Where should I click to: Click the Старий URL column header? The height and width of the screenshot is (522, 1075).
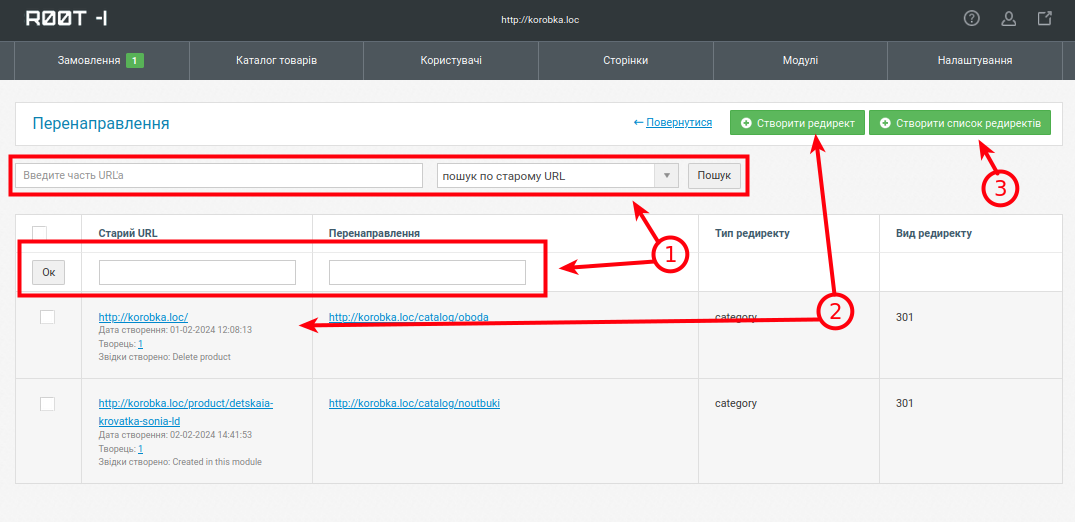[128, 233]
